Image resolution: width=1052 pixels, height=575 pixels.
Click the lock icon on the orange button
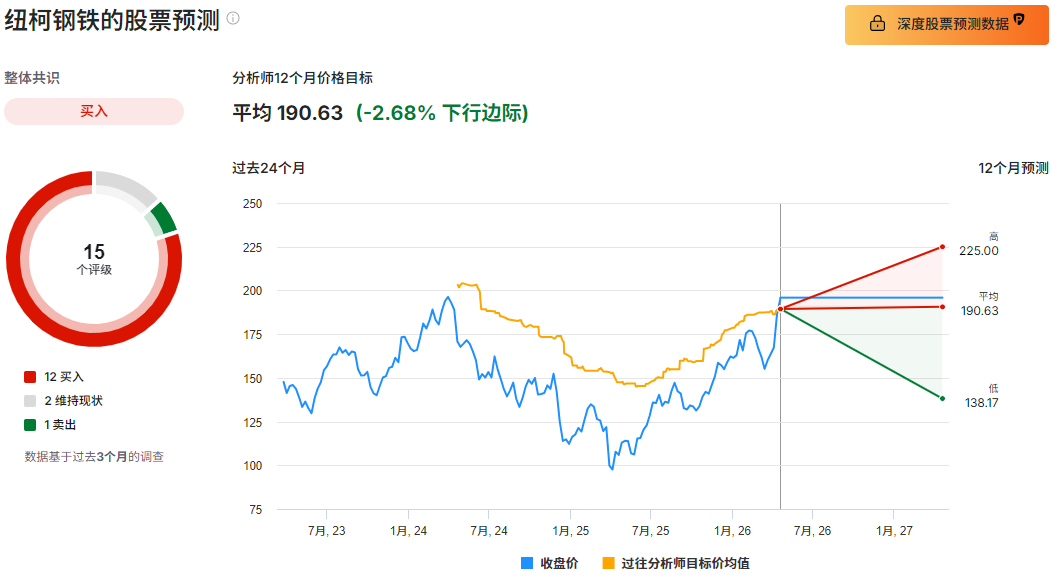[877, 23]
